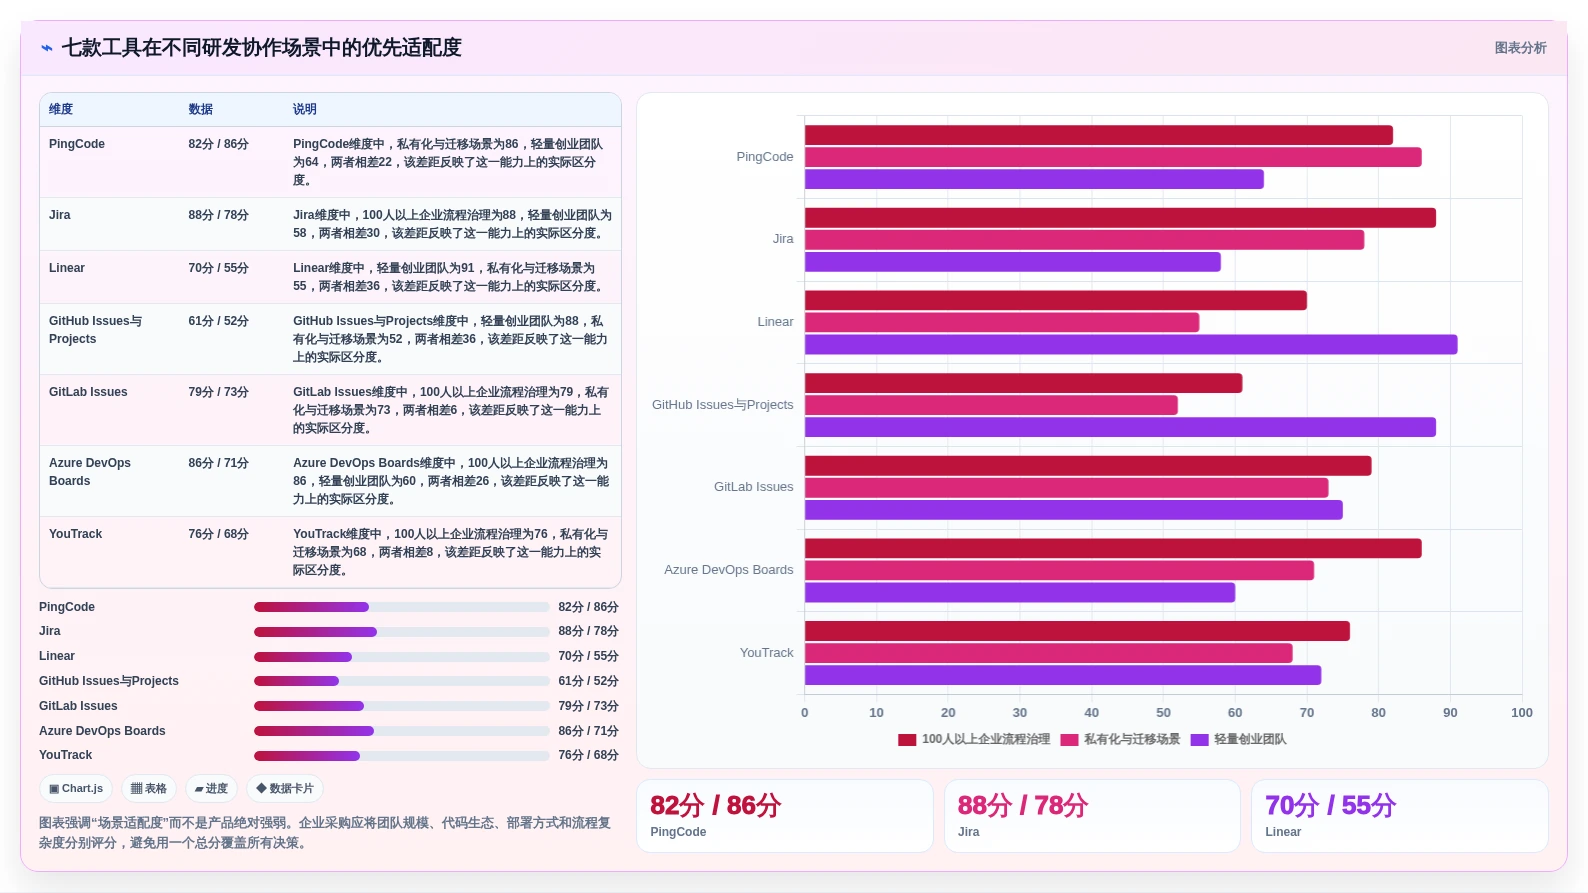The image size is (1588, 893).
Task: Click the PingCode description text in table
Action: (449, 162)
